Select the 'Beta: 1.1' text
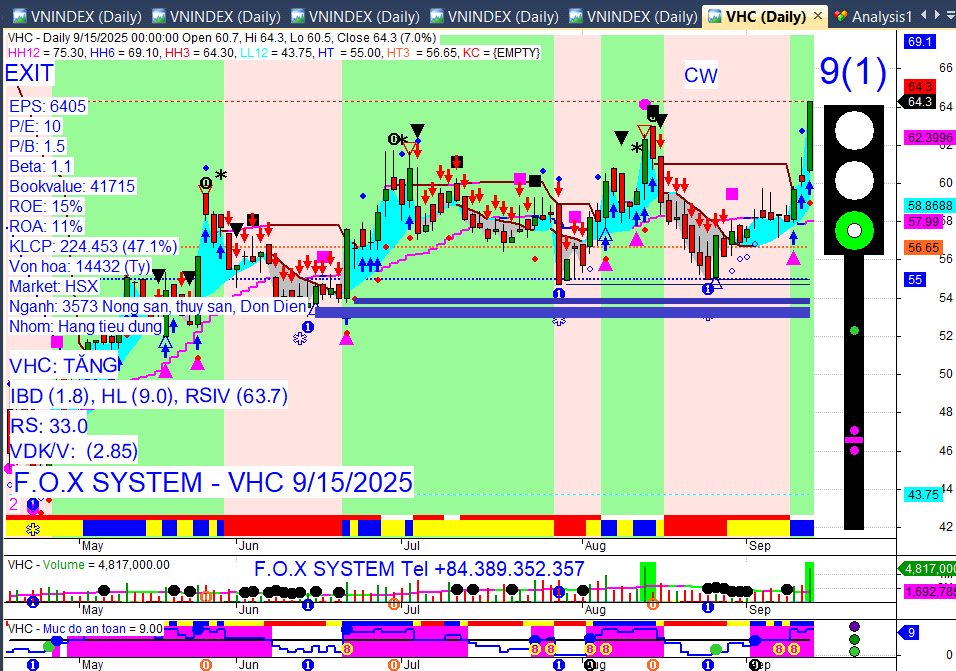This screenshot has height=671, width=956. click(x=41, y=166)
